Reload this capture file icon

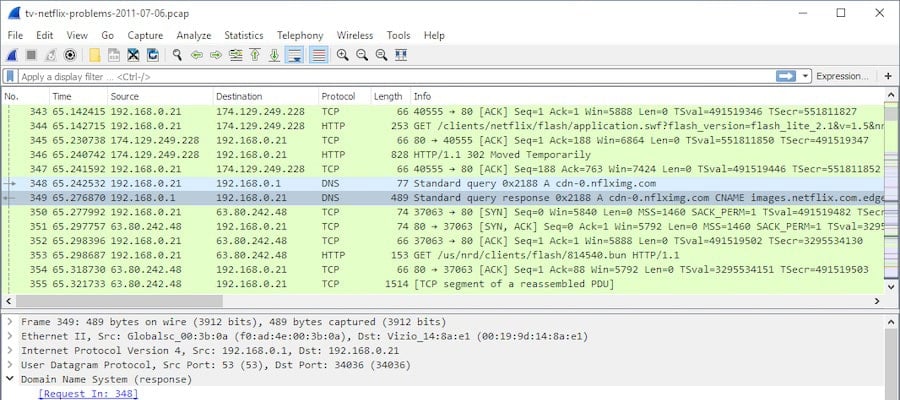click(x=153, y=55)
